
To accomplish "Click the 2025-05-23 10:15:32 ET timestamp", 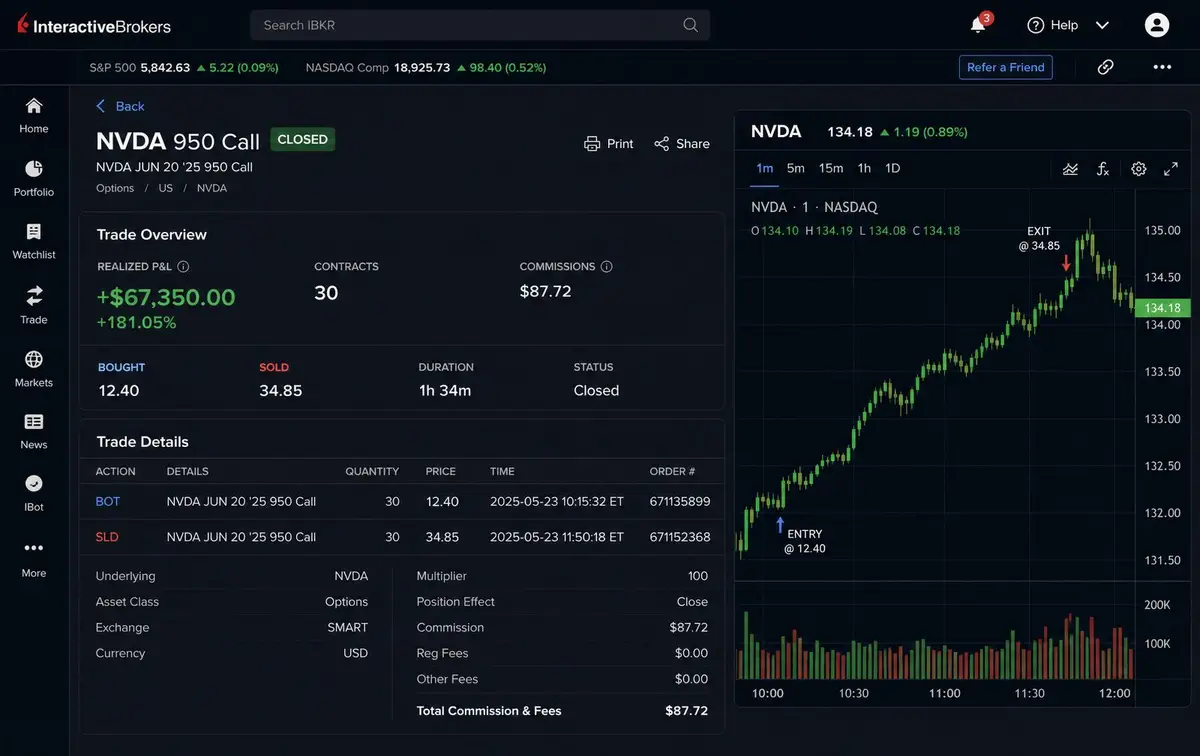I will click(557, 502).
